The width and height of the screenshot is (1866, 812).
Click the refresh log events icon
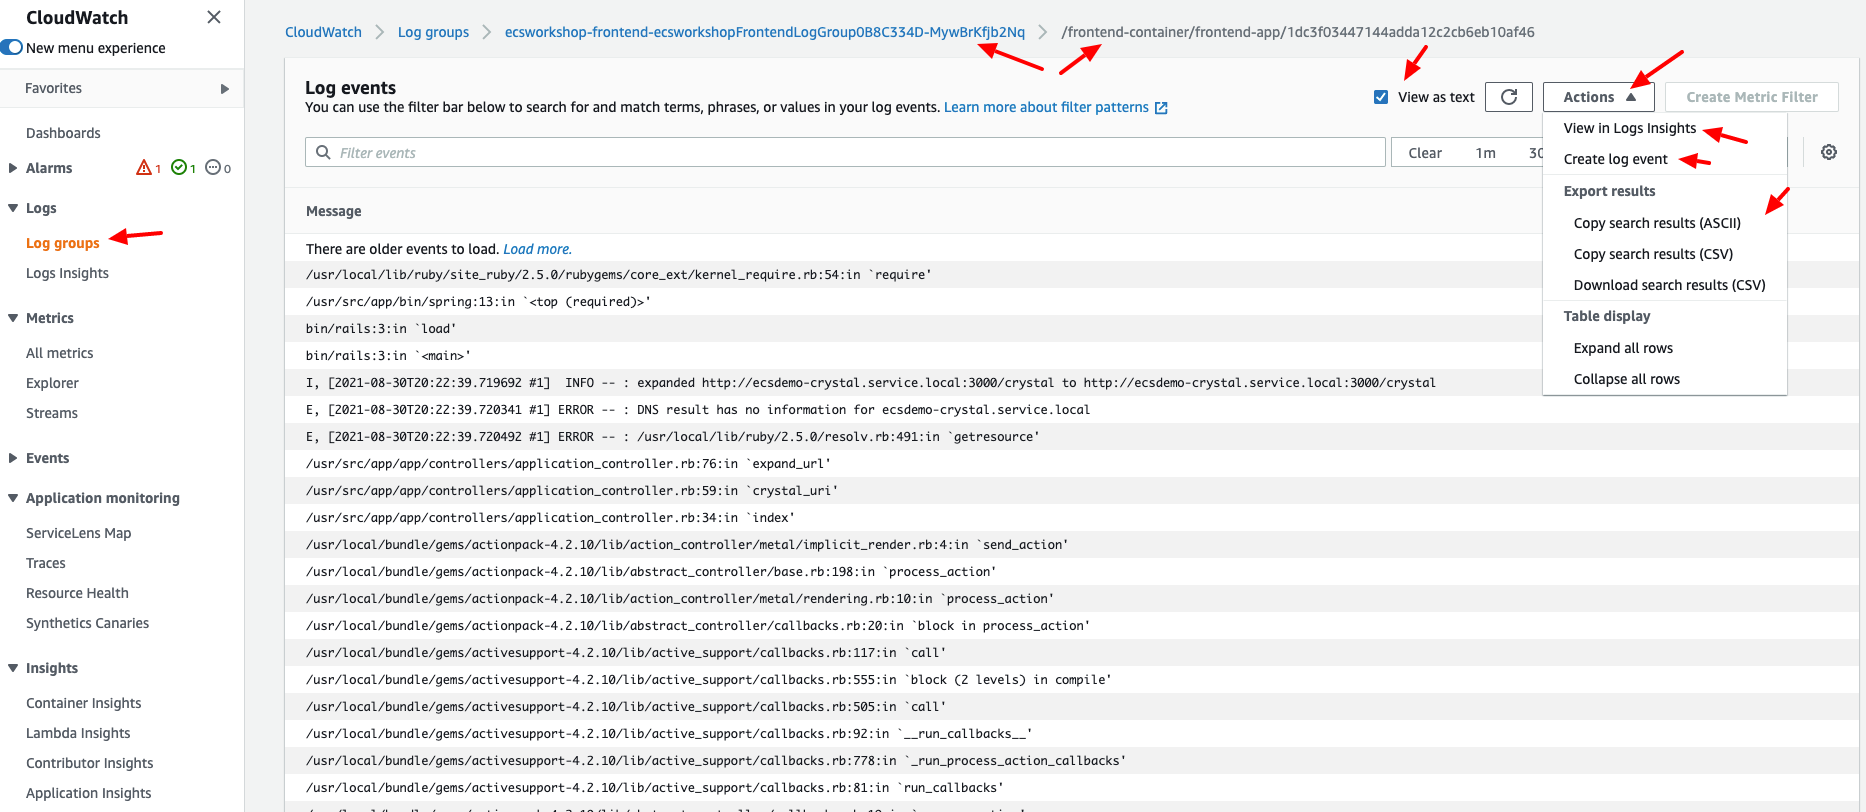pos(1509,97)
